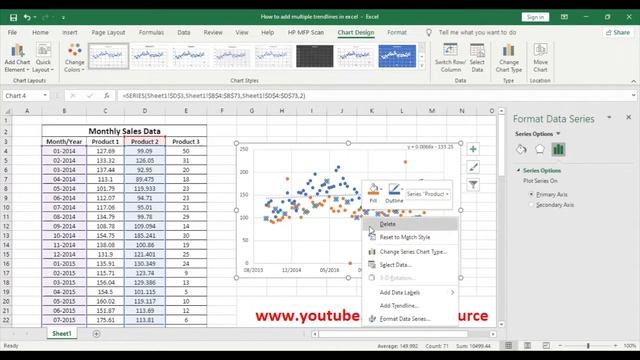Click the Share button
640x360 pixels.
[618, 33]
